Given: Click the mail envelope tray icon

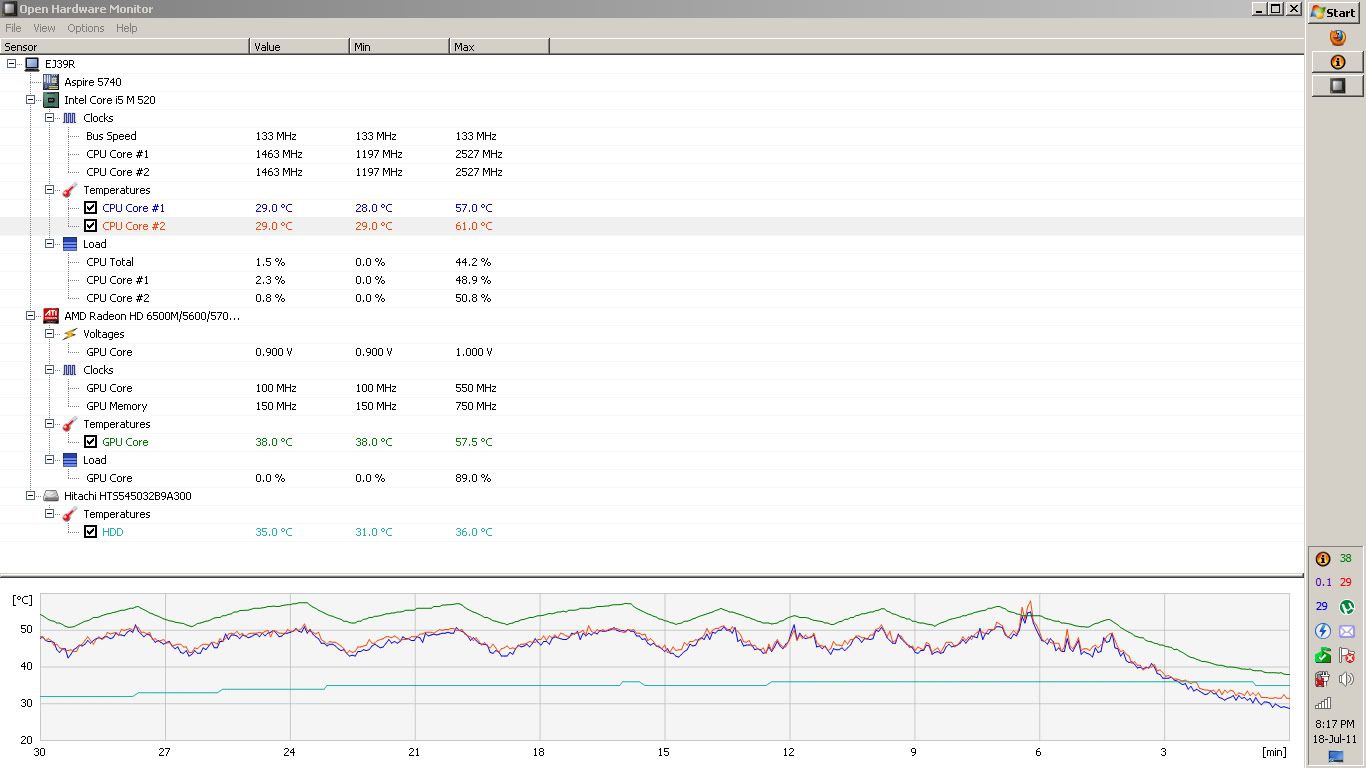Looking at the screenshot, I should [1346, 632].
